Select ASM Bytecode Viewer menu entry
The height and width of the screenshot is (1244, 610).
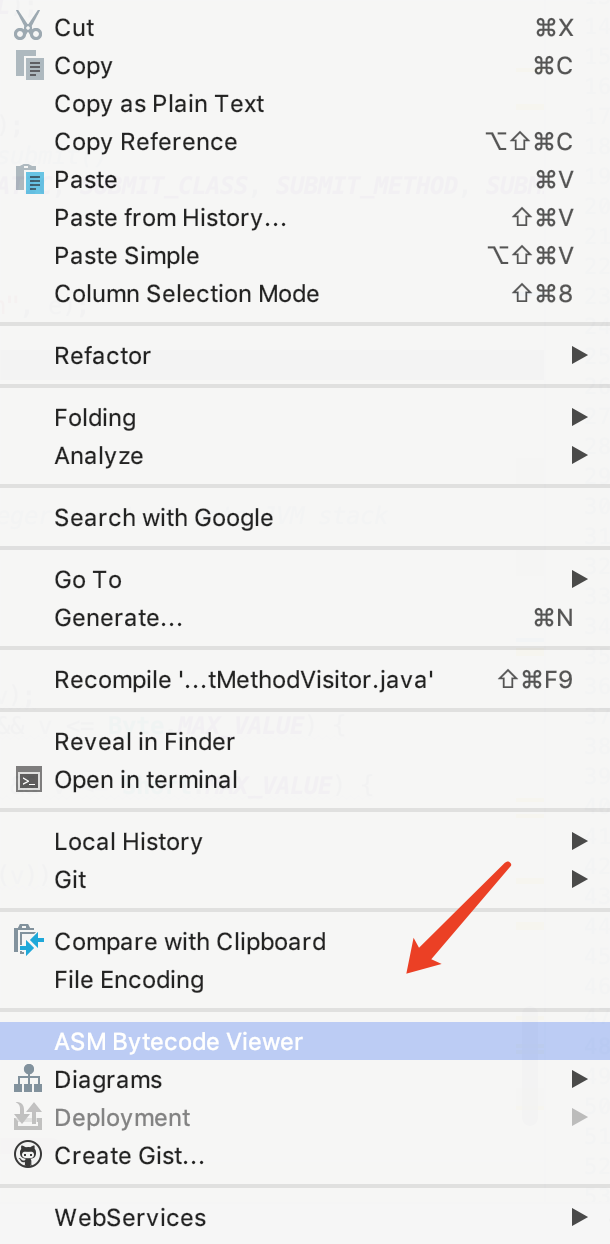[305, 1041]
